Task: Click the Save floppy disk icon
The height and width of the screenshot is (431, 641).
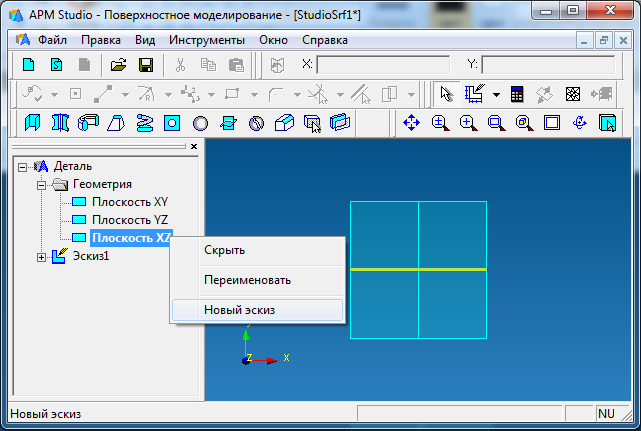Action: pos(146,65)
